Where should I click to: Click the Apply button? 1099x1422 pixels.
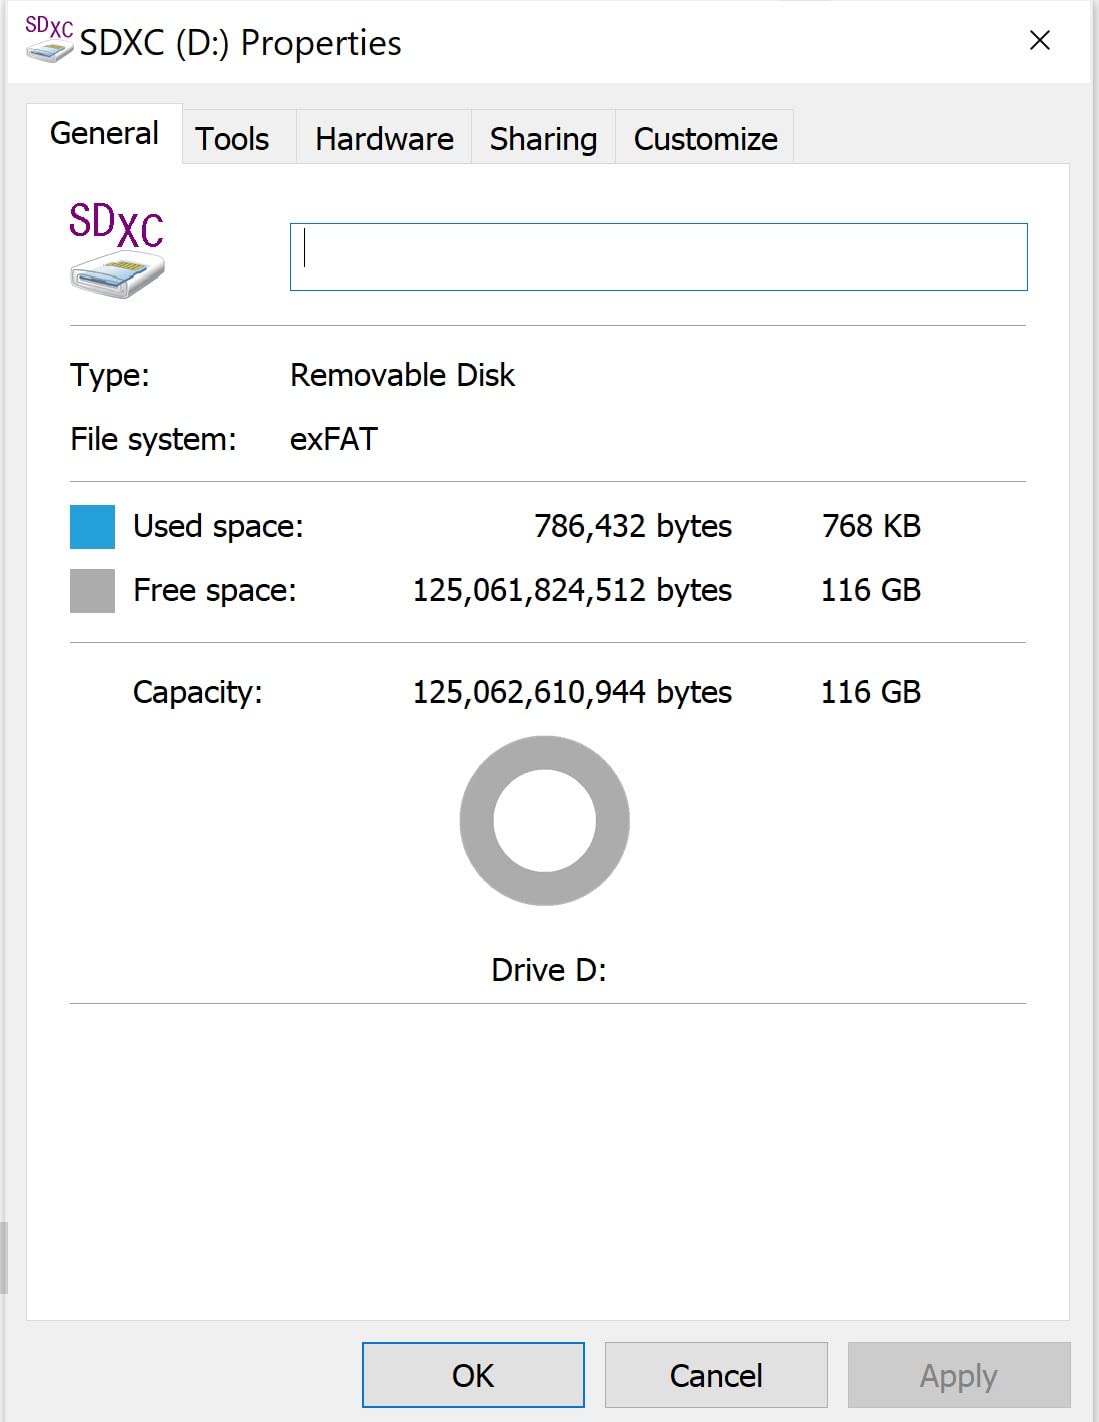point(959,1375)
